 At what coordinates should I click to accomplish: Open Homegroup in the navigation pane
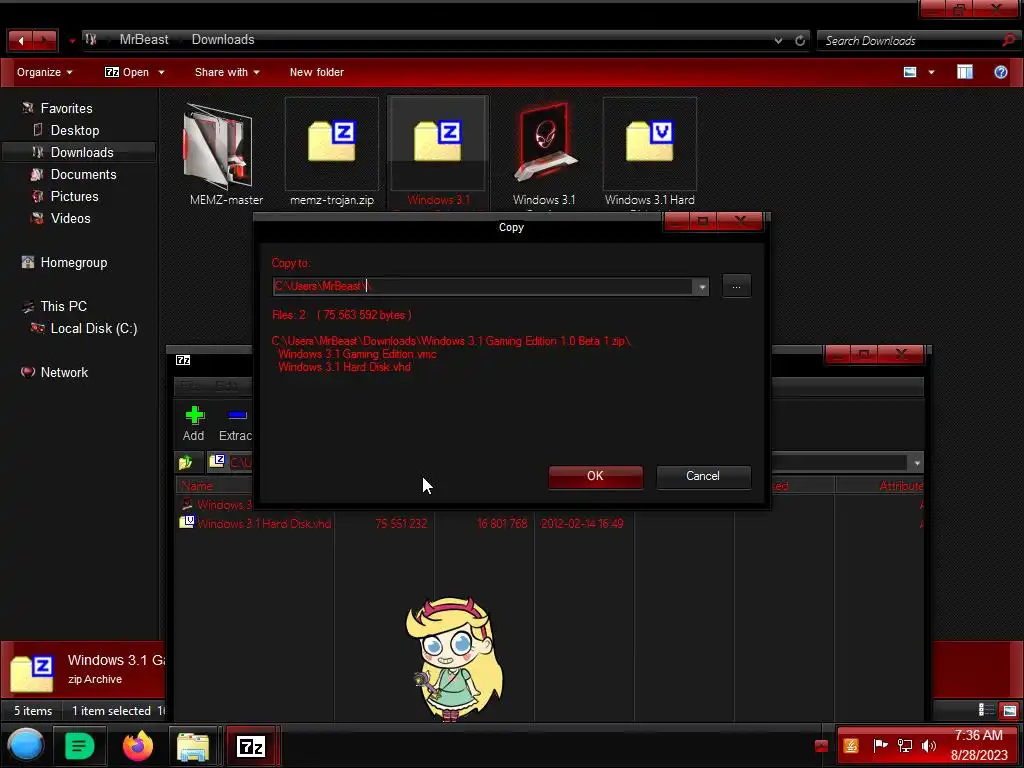click(73, 263)
